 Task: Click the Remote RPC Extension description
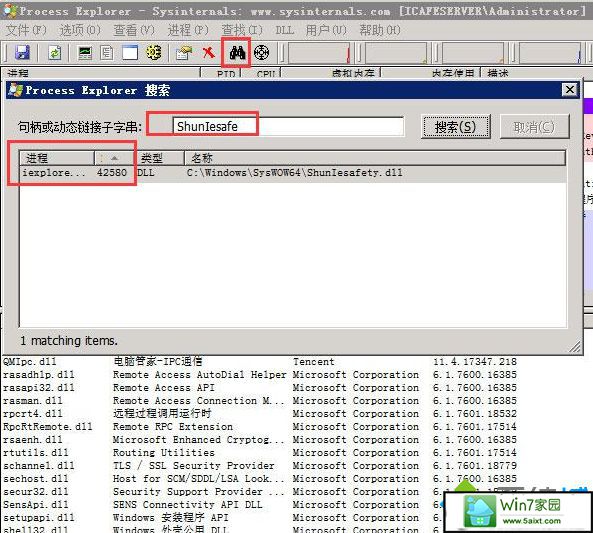point(173,427)
